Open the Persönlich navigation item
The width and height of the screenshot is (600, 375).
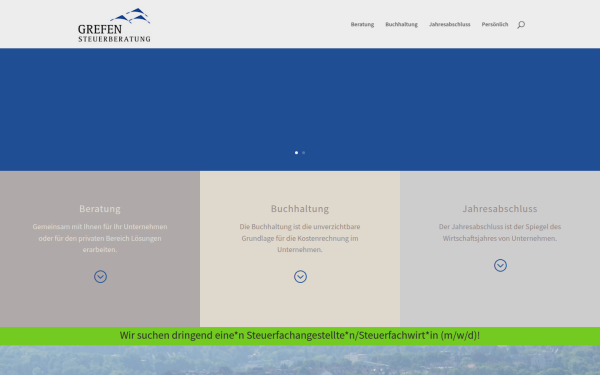pyautogui.click(x=495, y=24)
